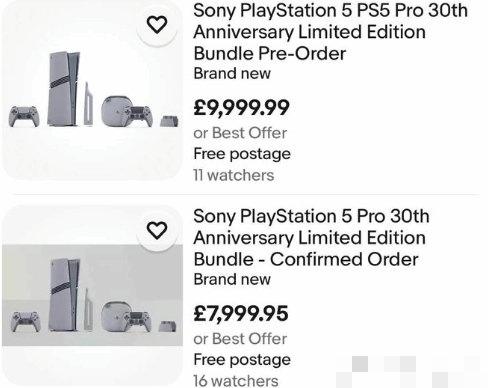Image resolution: width=488 pixels, height=388 pixels.
Task: Click '16 watchers' text
Action: pyautogui.click(x=236, y=381)
